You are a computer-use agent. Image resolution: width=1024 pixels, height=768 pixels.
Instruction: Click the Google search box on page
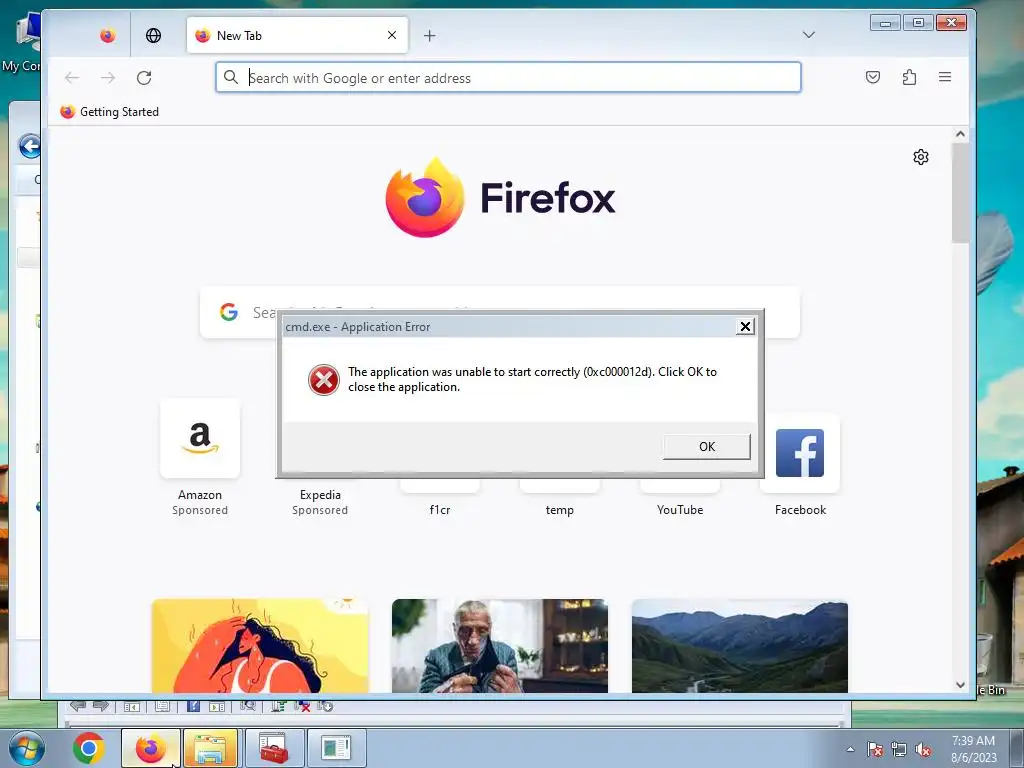click(x=500, y=312)
